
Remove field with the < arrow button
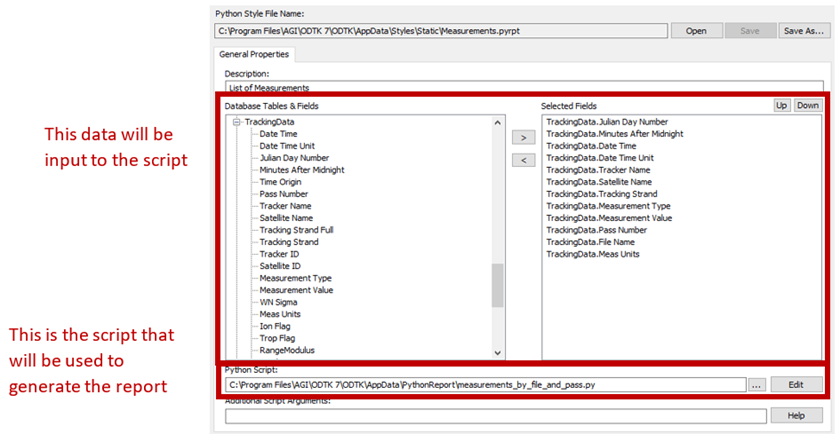(523, 160)
